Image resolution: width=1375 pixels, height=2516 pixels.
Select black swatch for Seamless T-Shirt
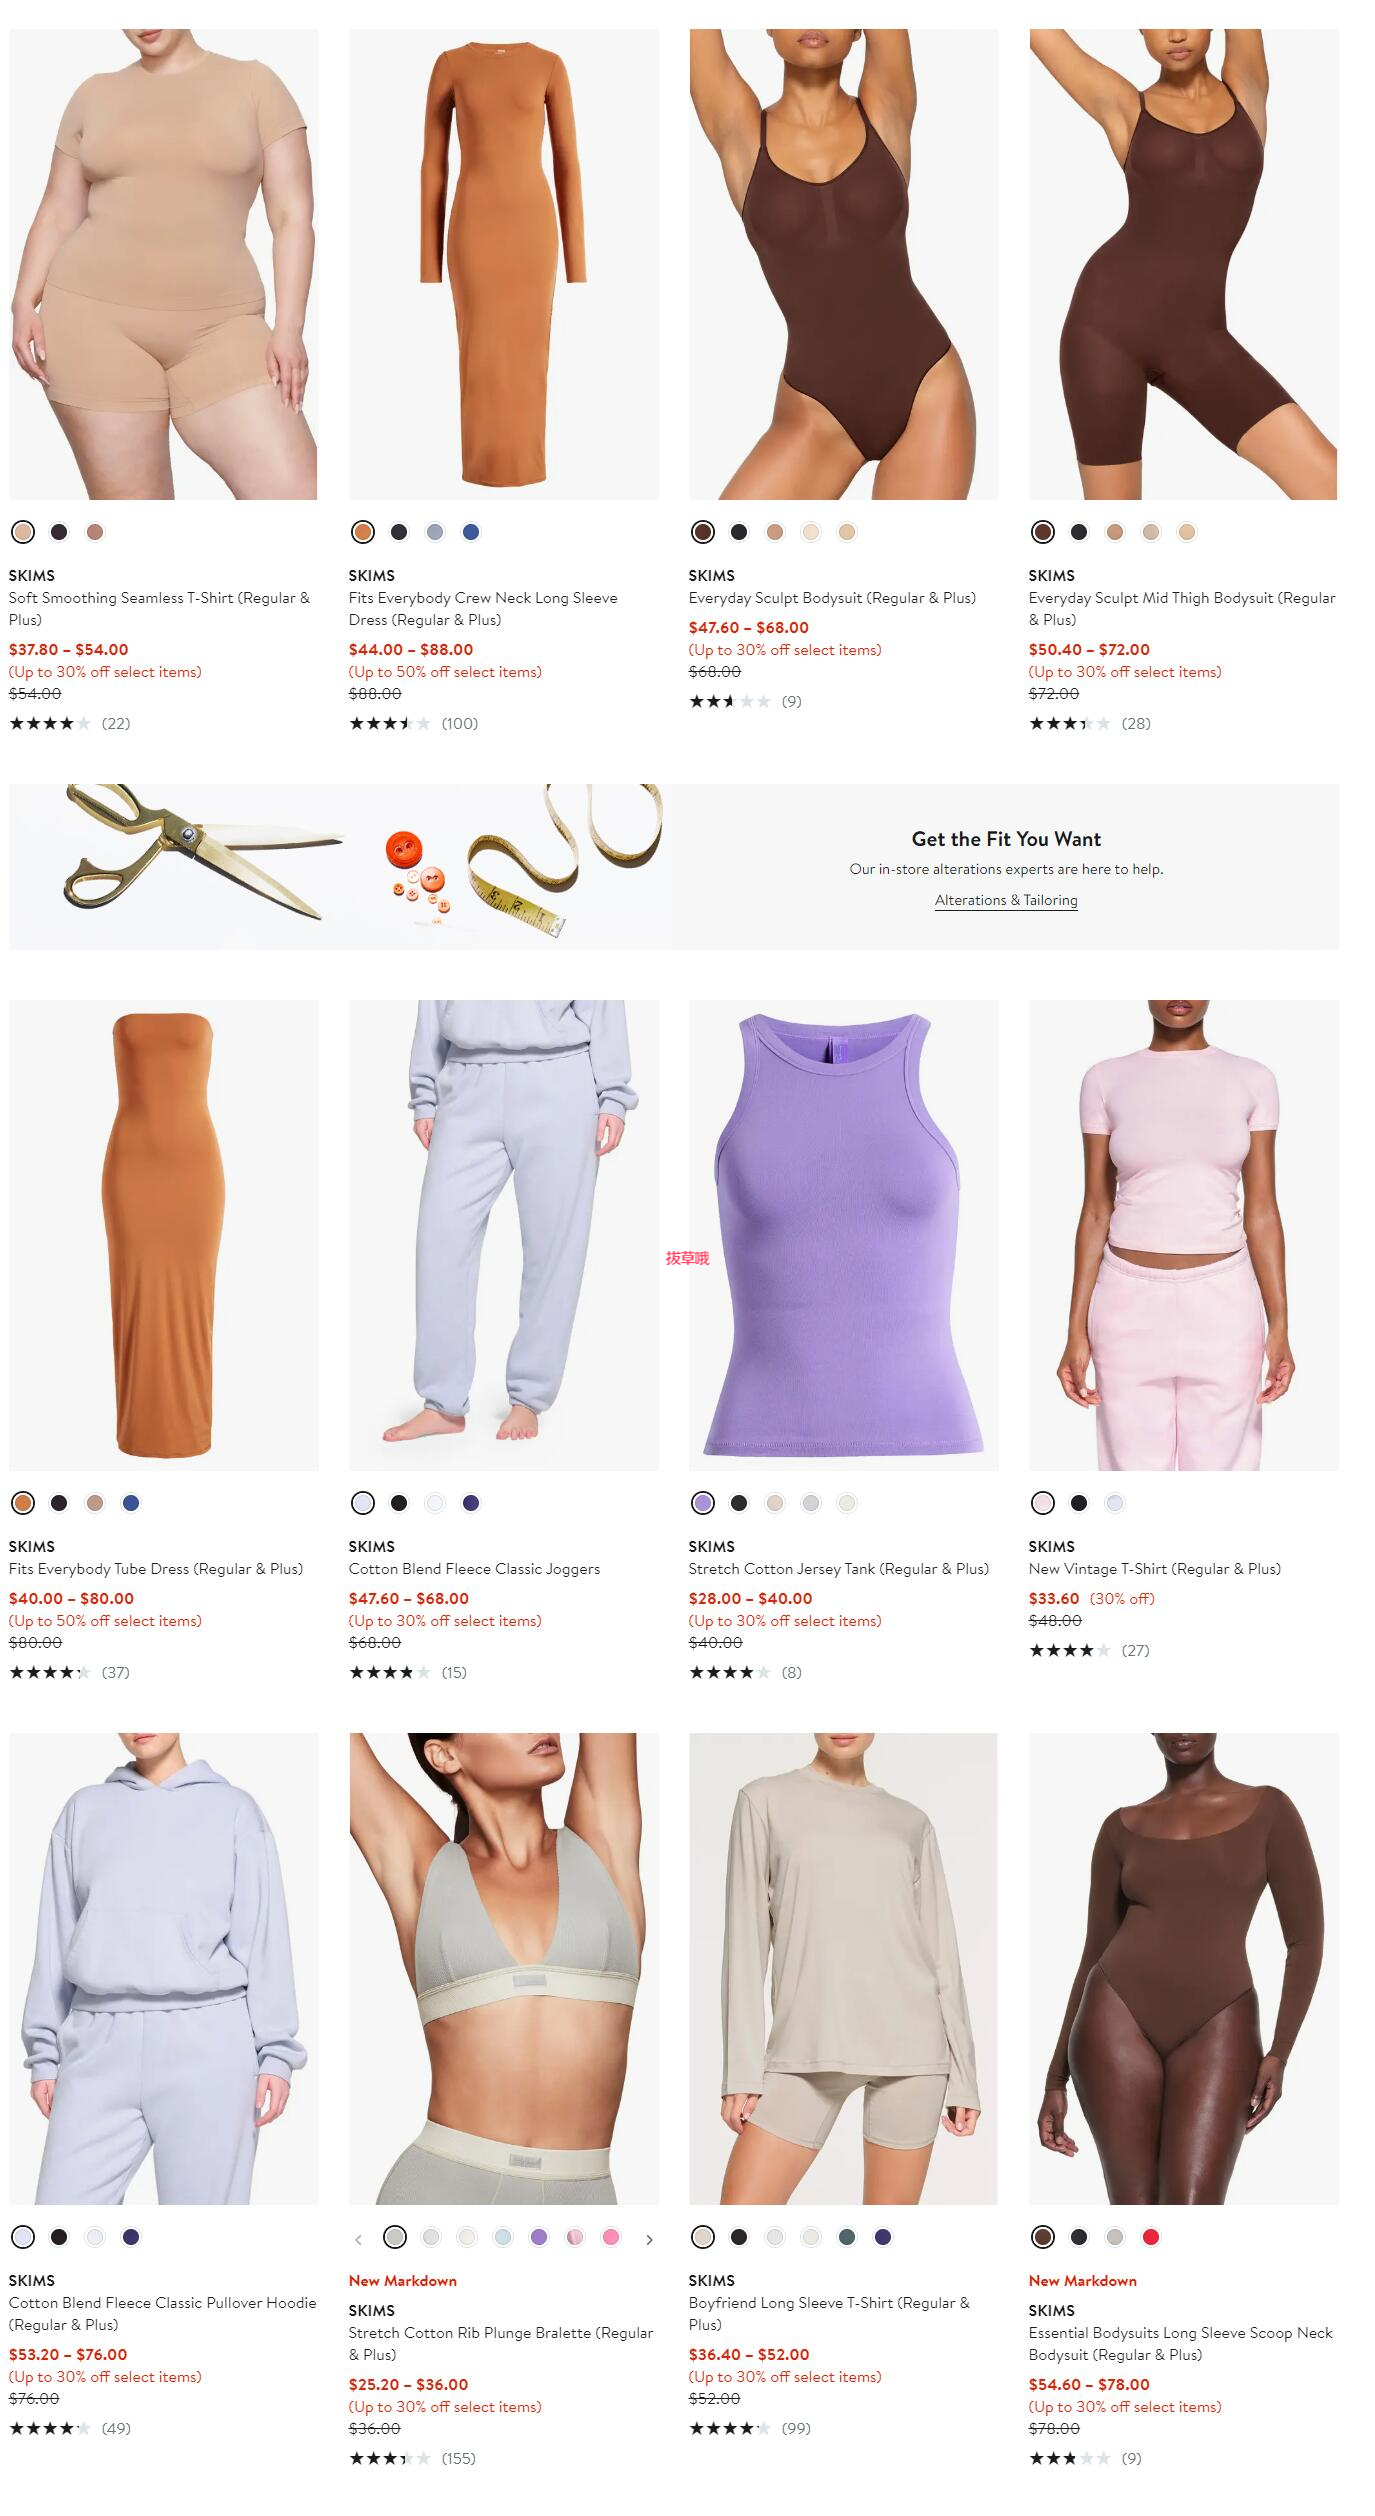[59, 532]
